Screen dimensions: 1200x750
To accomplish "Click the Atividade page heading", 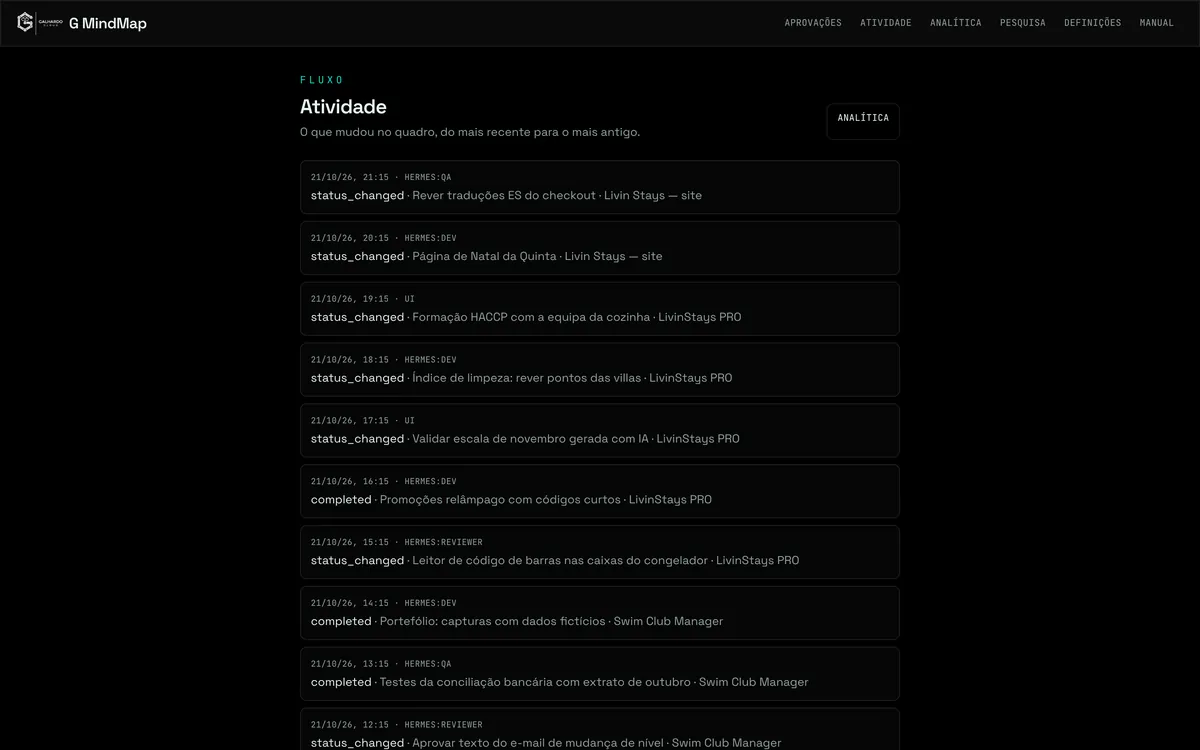I will coord(343,107).
